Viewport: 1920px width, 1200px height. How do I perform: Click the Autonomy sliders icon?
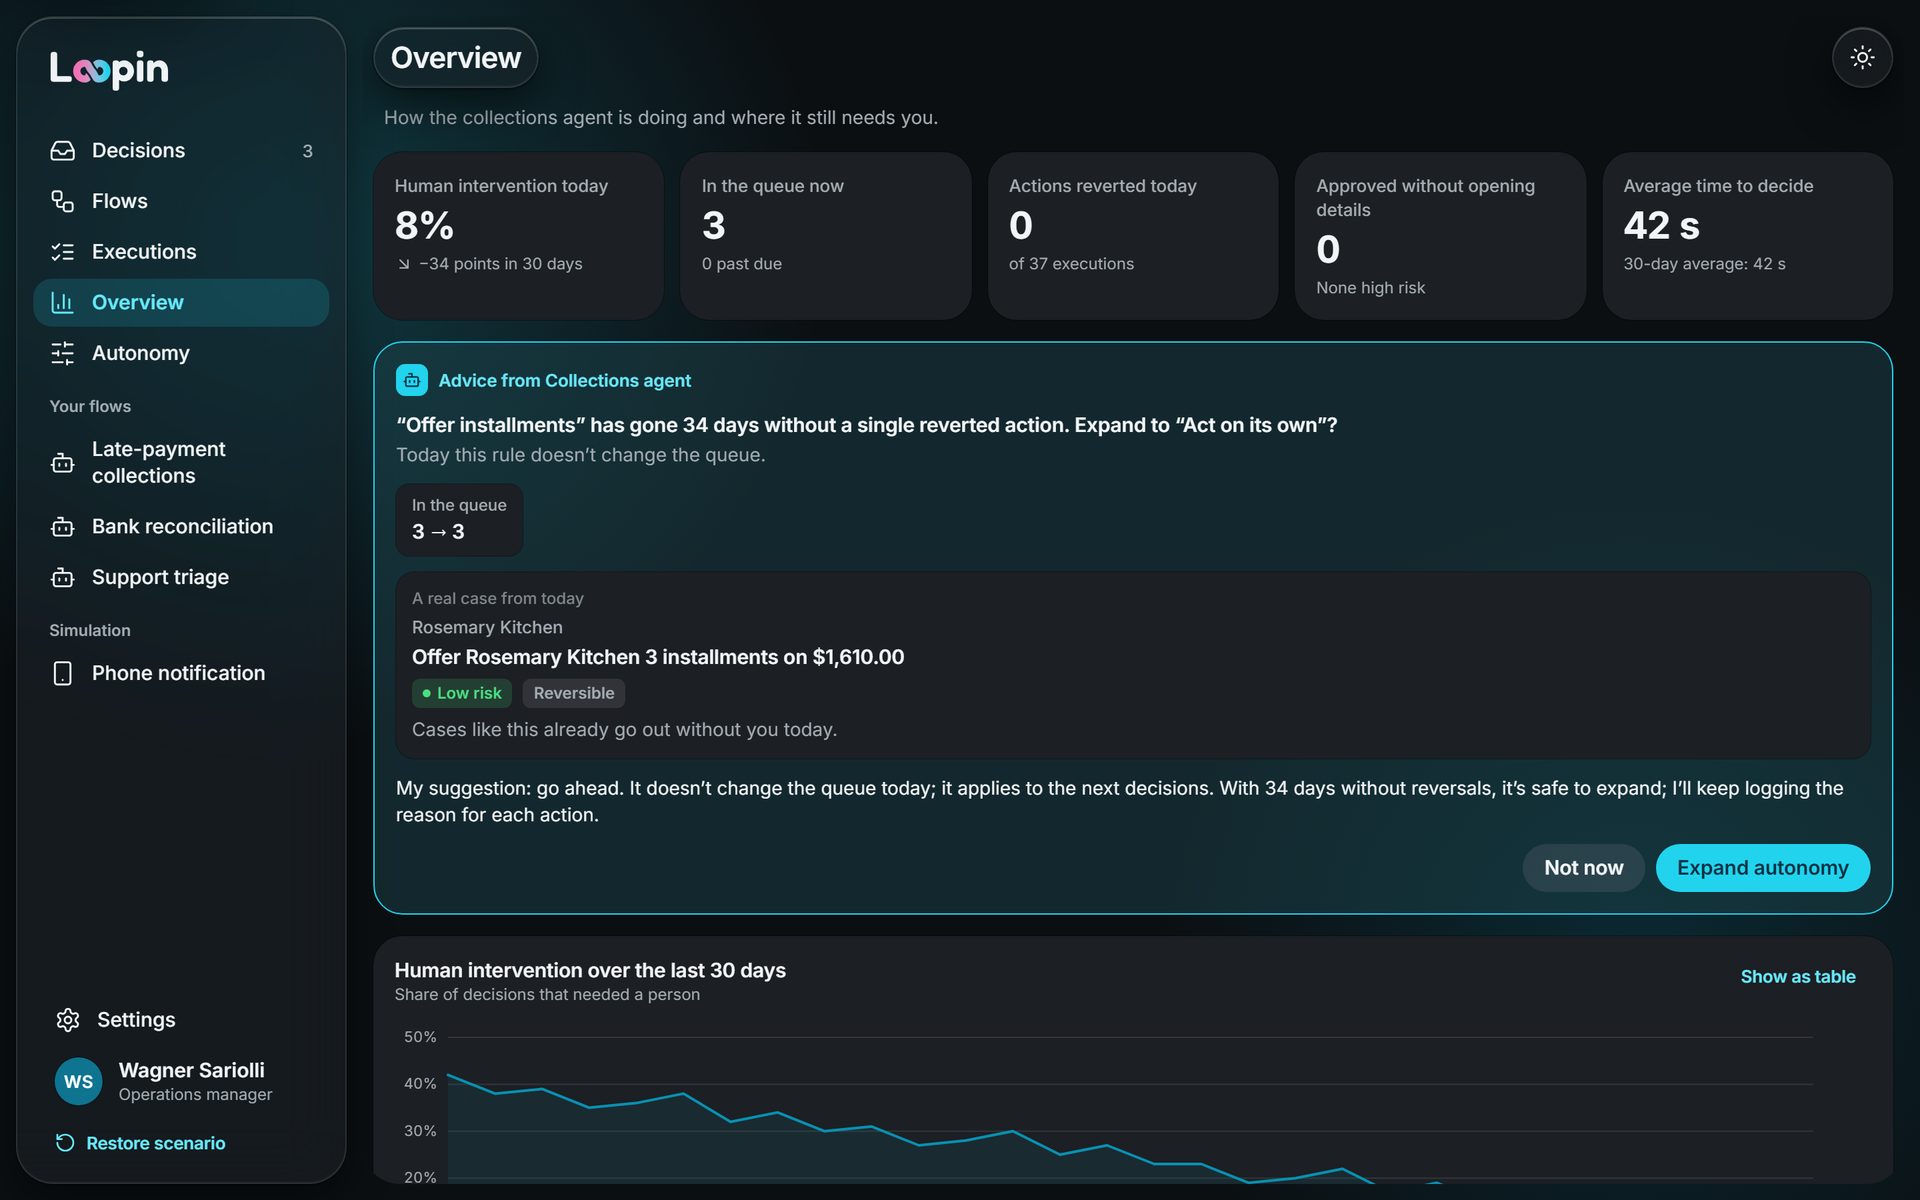[x=63, y=353]
